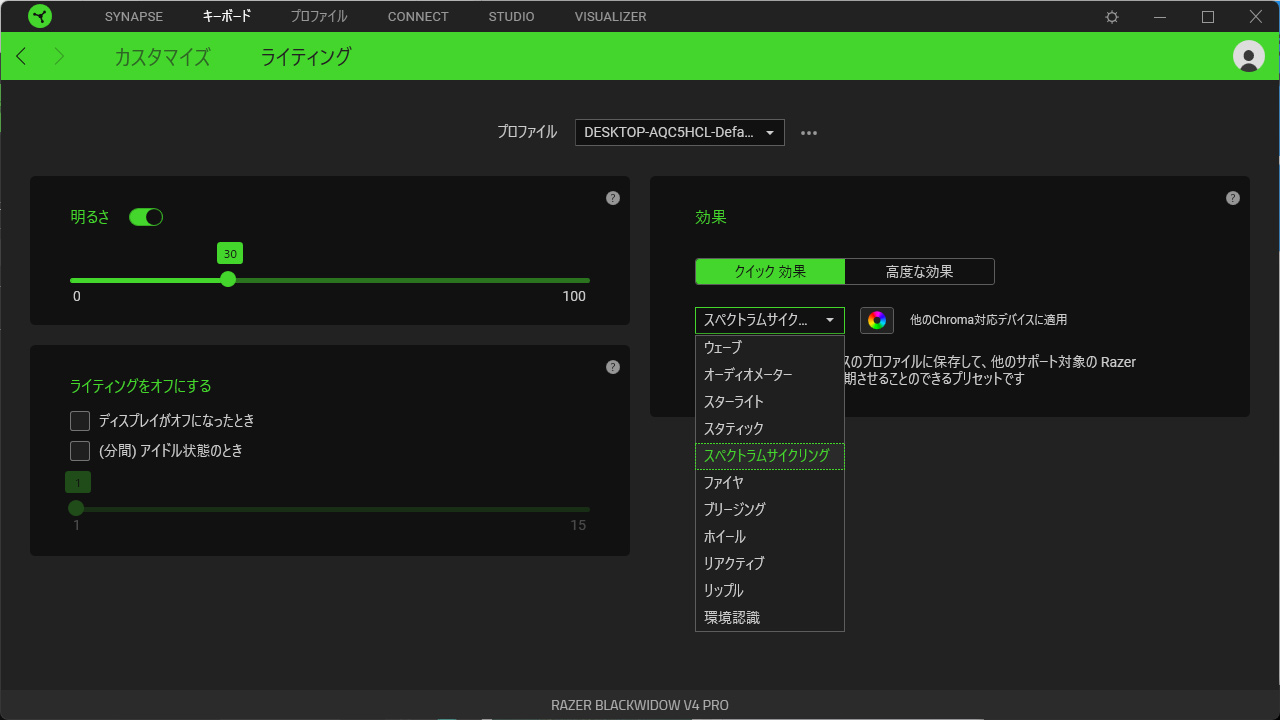Select the 高度な効果 button
The width and height of the screenshot is (1280, 720).
click(x=920, y=272)
